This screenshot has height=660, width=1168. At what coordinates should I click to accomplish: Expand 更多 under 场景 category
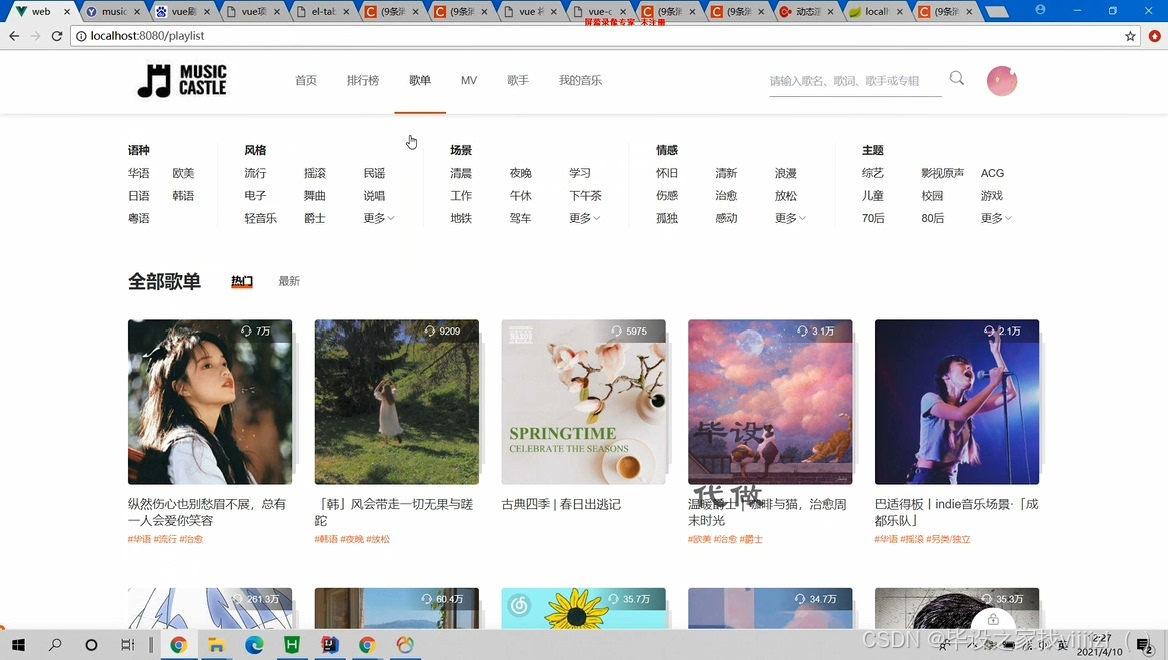584,218
